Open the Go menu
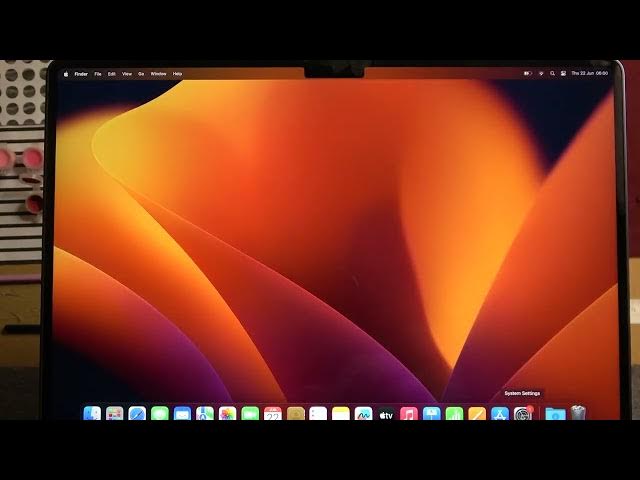The height and width of the screenshot is (480, 640). click(x=141, y=74)
